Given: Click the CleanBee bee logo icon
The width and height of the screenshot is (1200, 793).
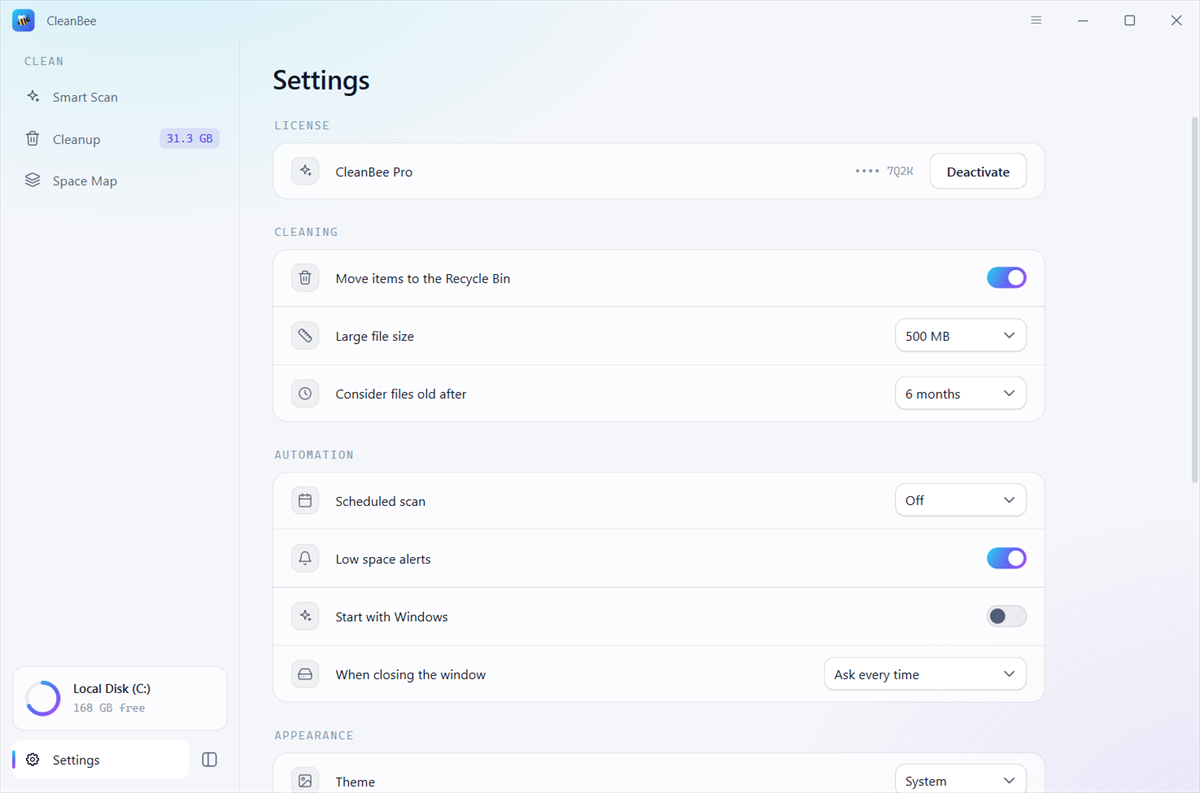Looking at the screenshot, I should (23, 20).
